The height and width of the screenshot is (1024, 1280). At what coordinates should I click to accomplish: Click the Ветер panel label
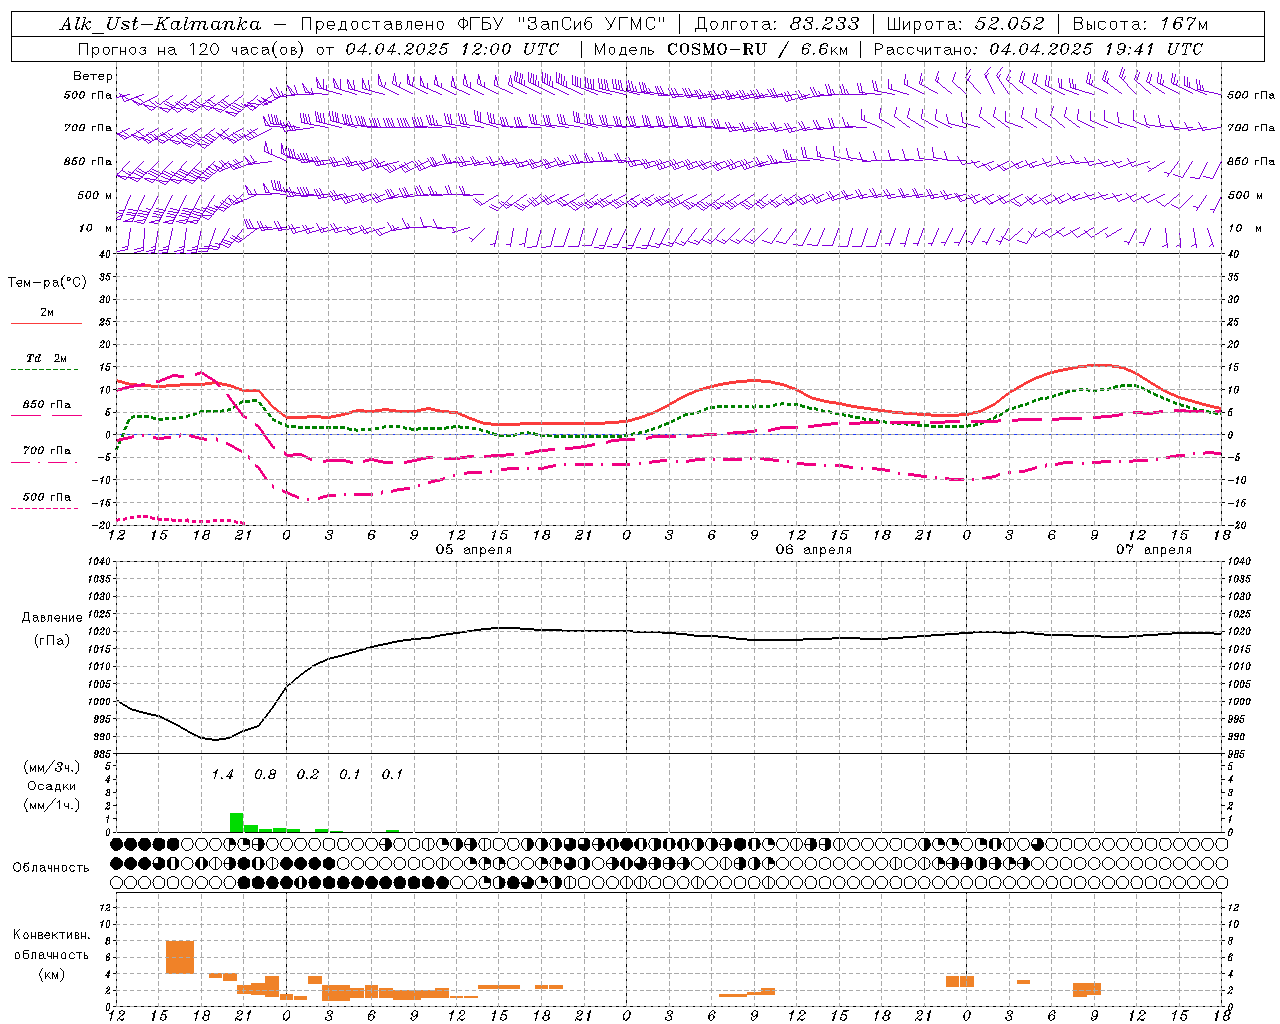[x=92, y=76]
